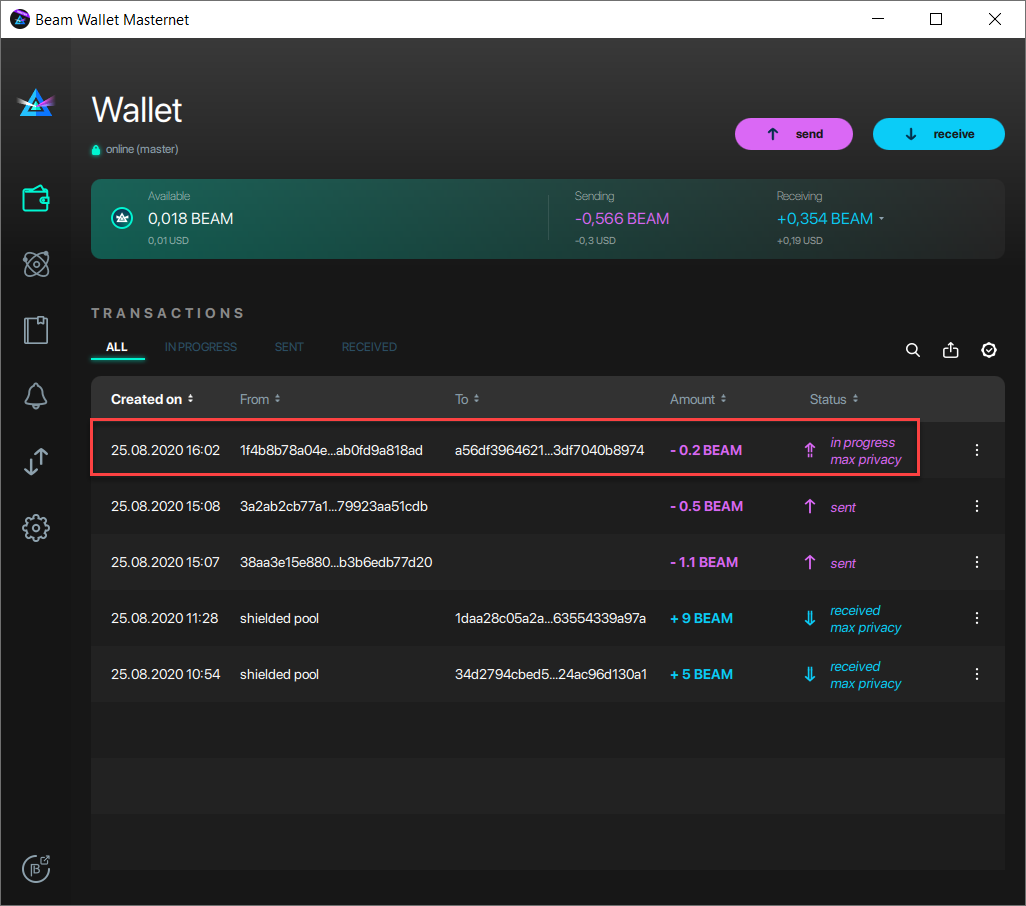Switch to the IN PROGRESS tab
Image resolution: width=1026 pixels, height=906 pixels.
(200, 347)
